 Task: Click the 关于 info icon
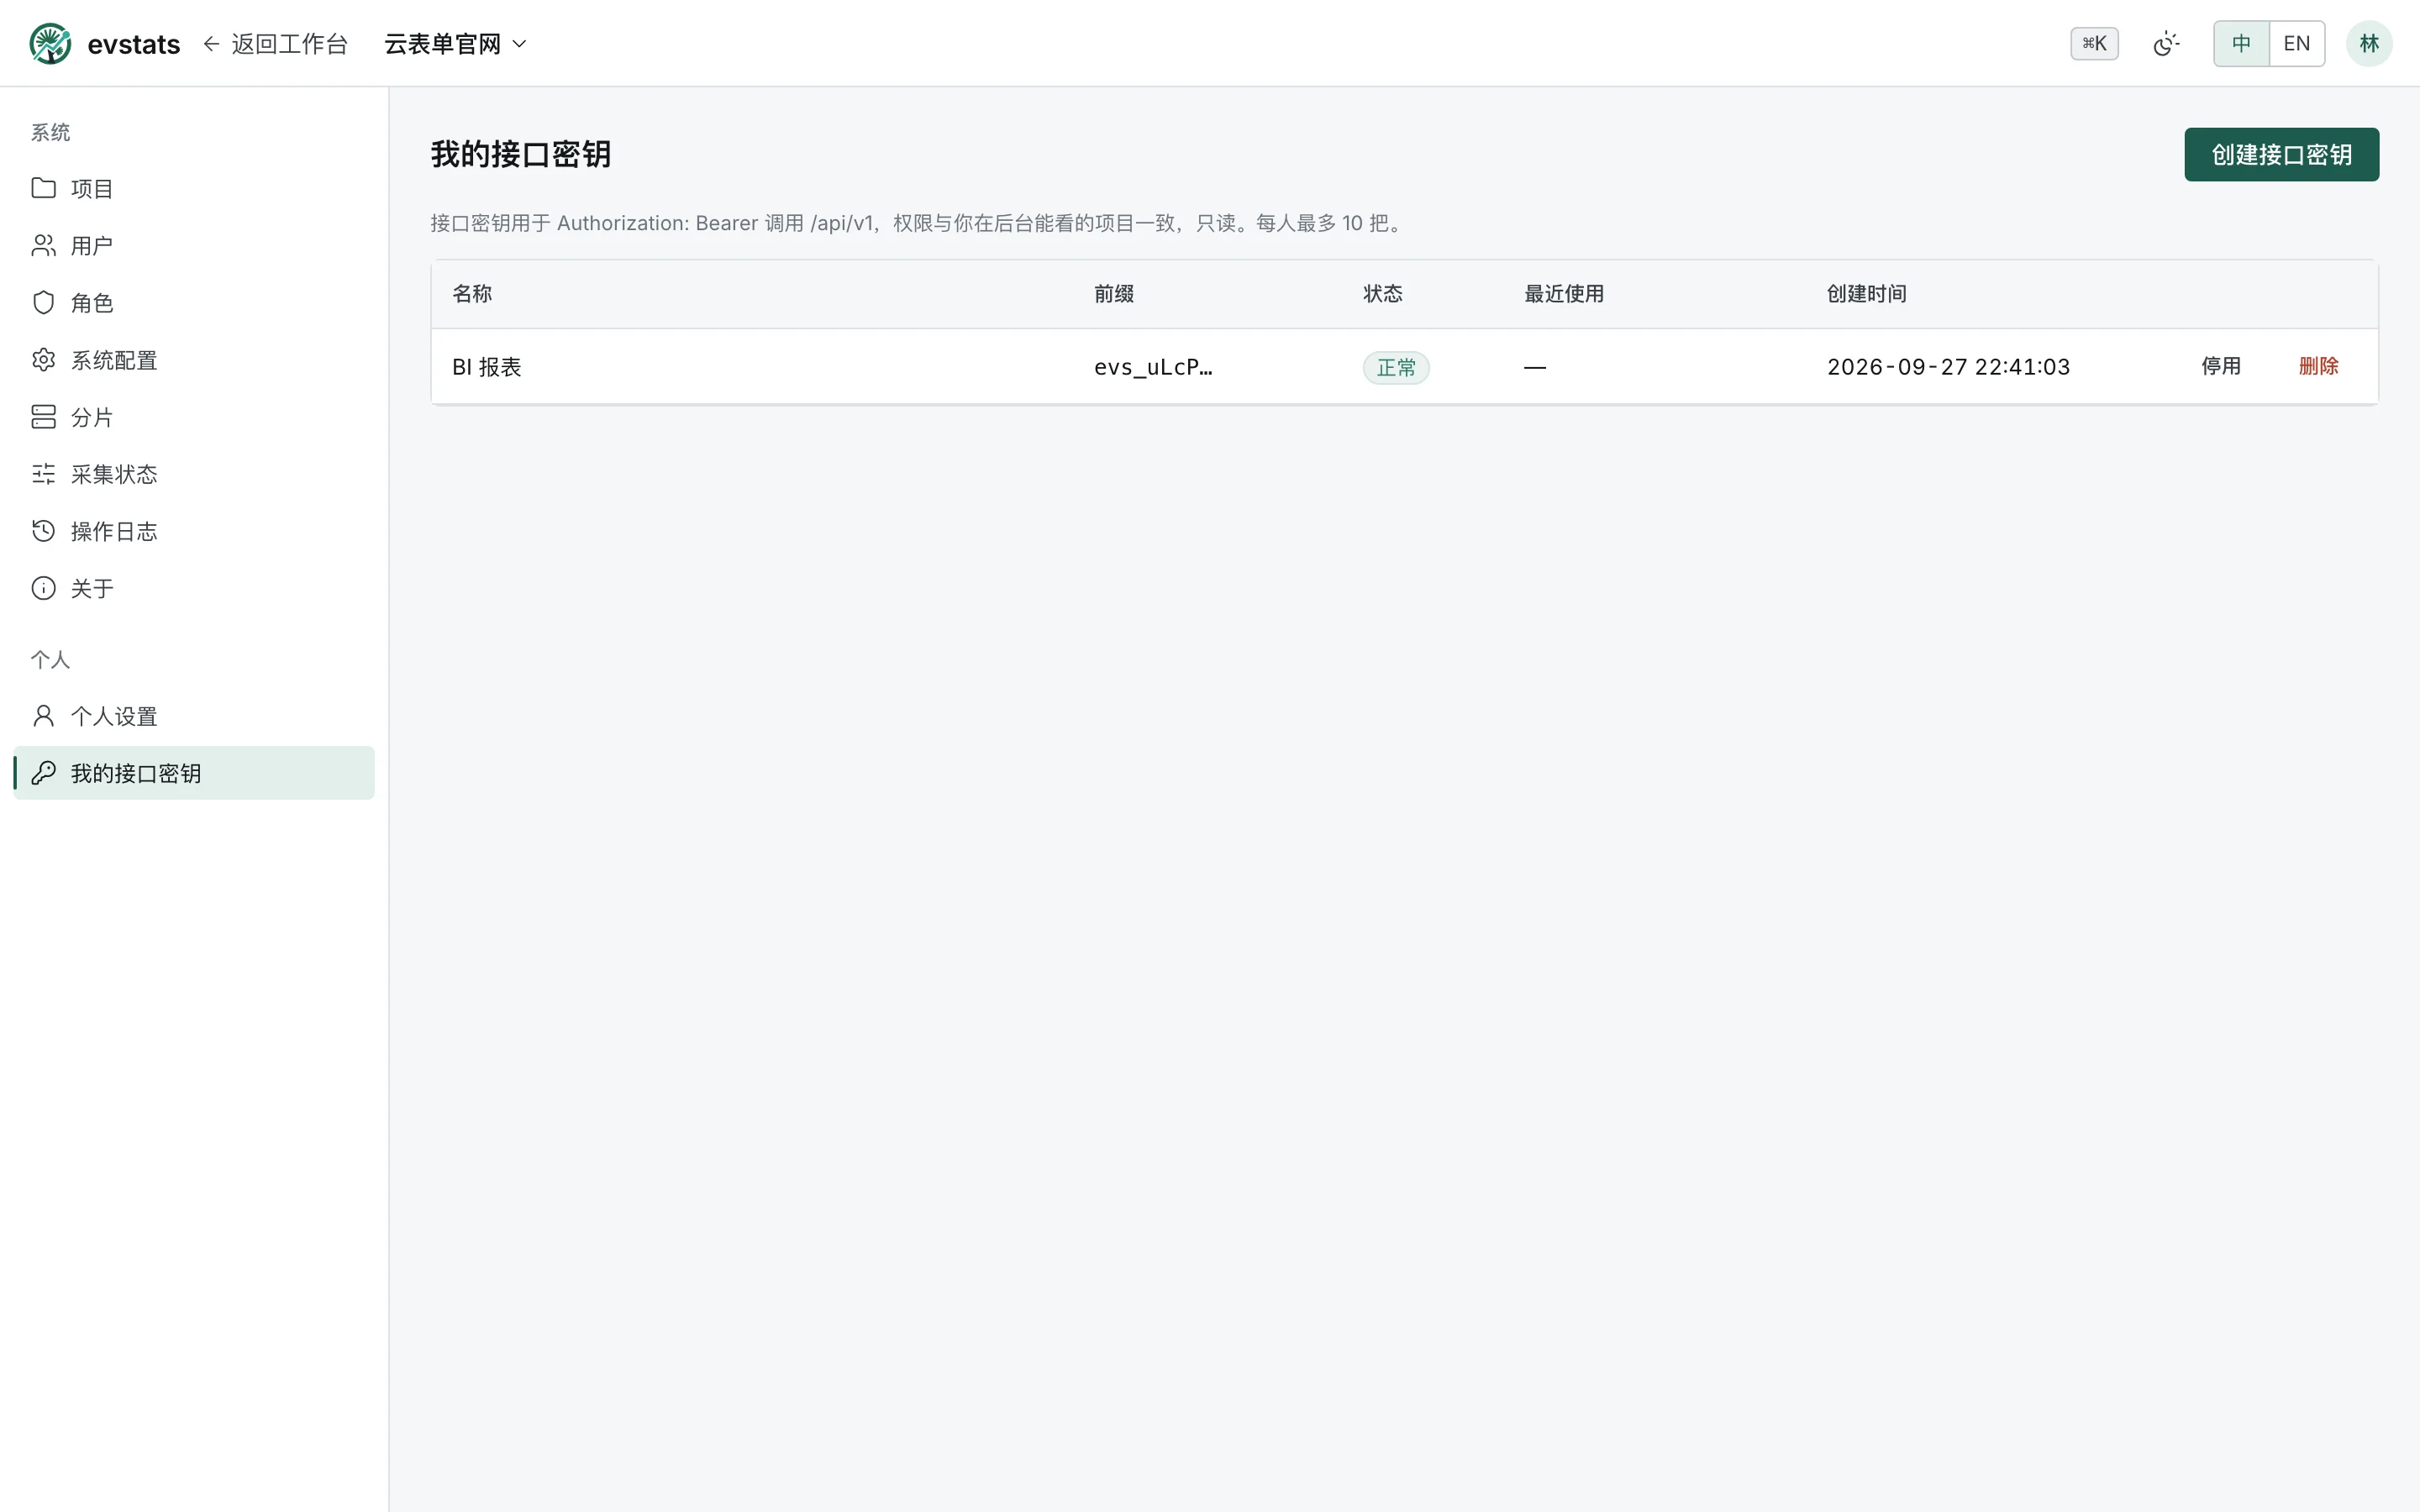pyautogui.click(x=43, y=587)
